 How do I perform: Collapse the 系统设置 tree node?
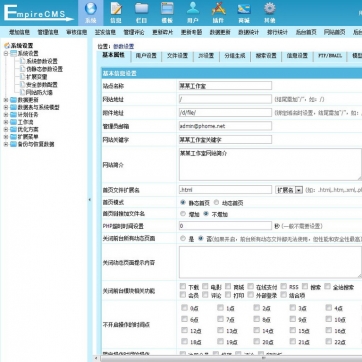pos(6,53)
